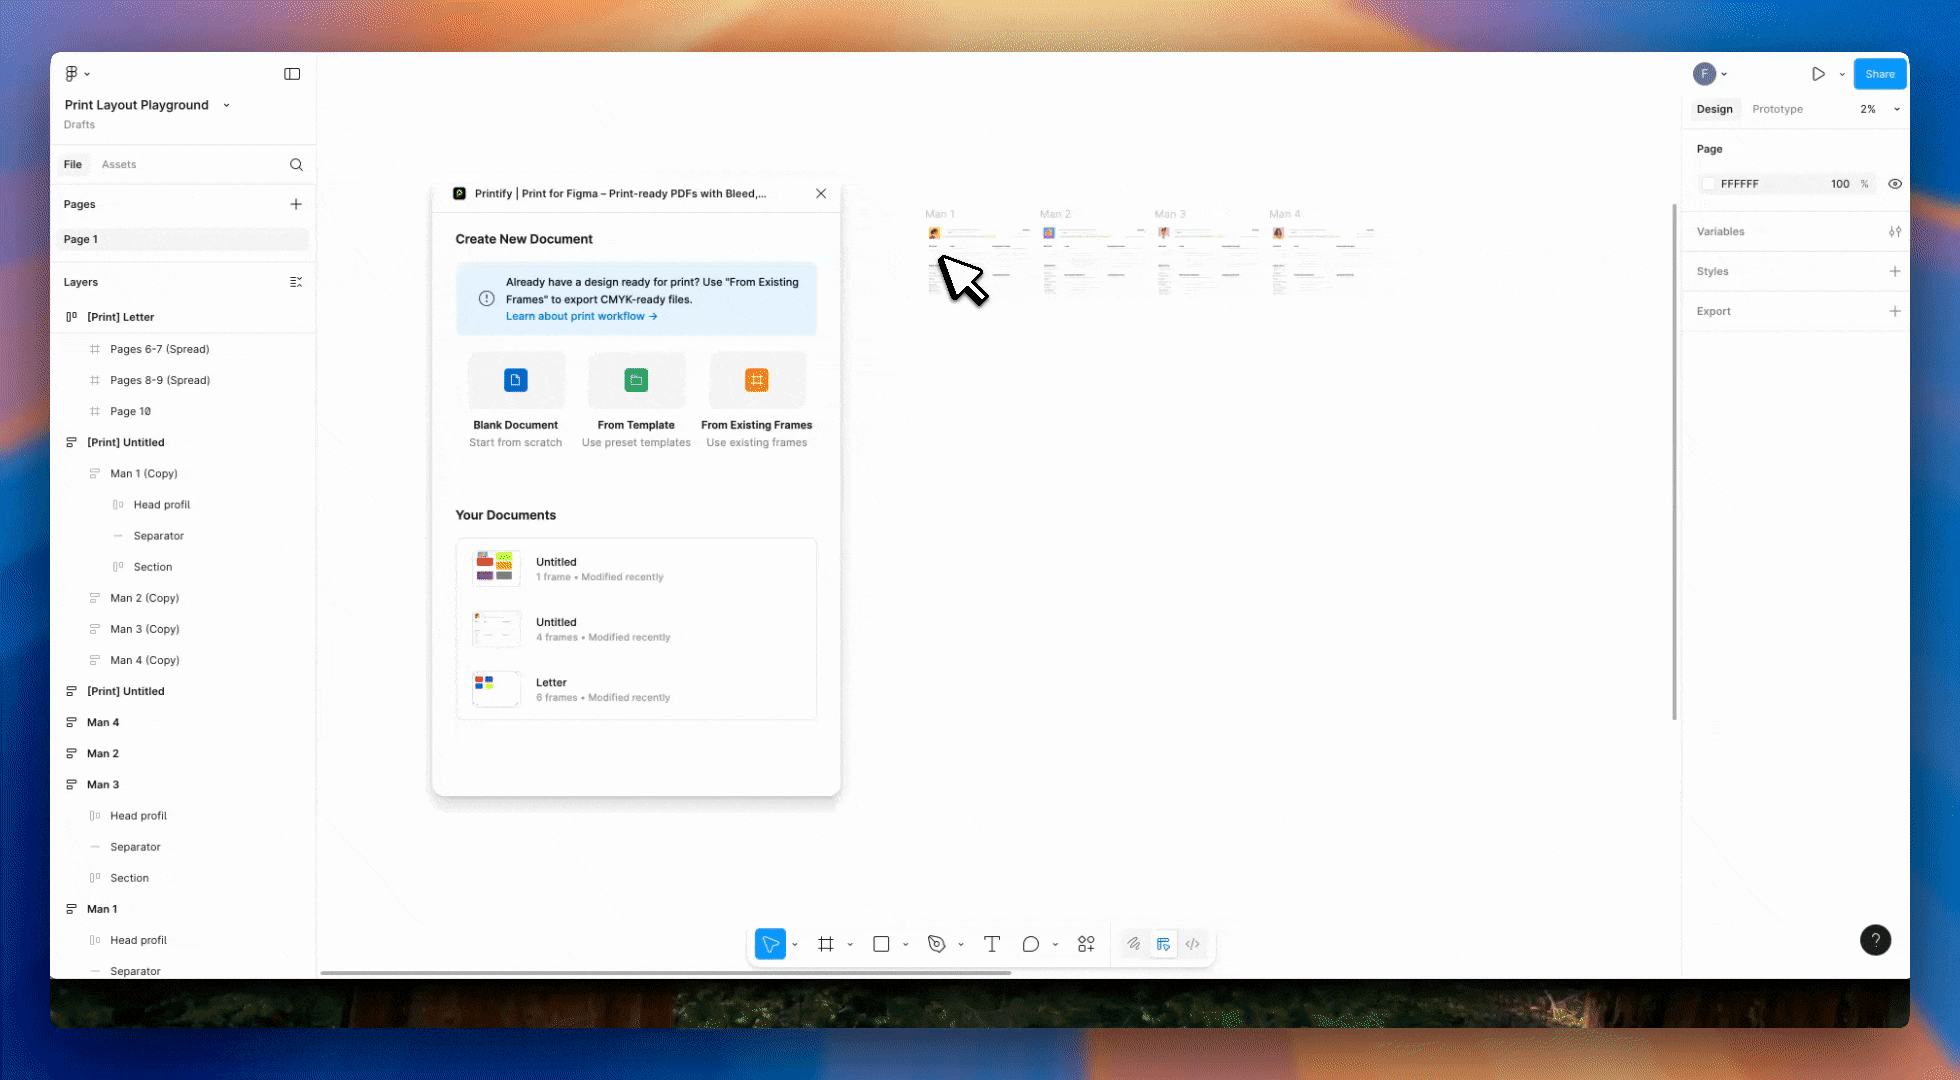This screenshot has height=1080, width=1960.
Task: Open the layer search in left panel
Action: (x=296, y=164)
